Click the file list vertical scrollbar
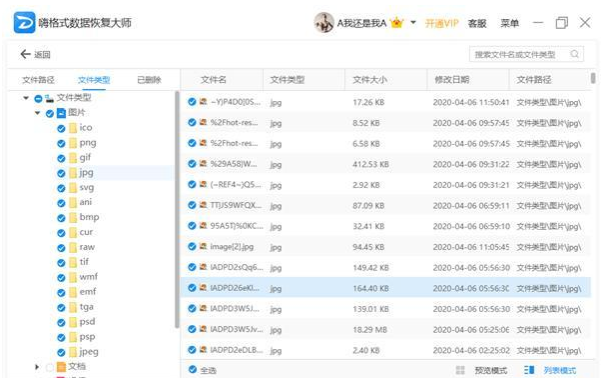 pyautogui.click(x=593, y=78)
